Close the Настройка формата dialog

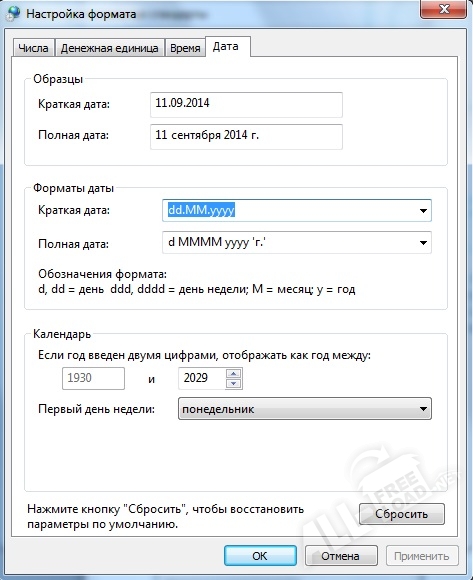pos(443,9)
